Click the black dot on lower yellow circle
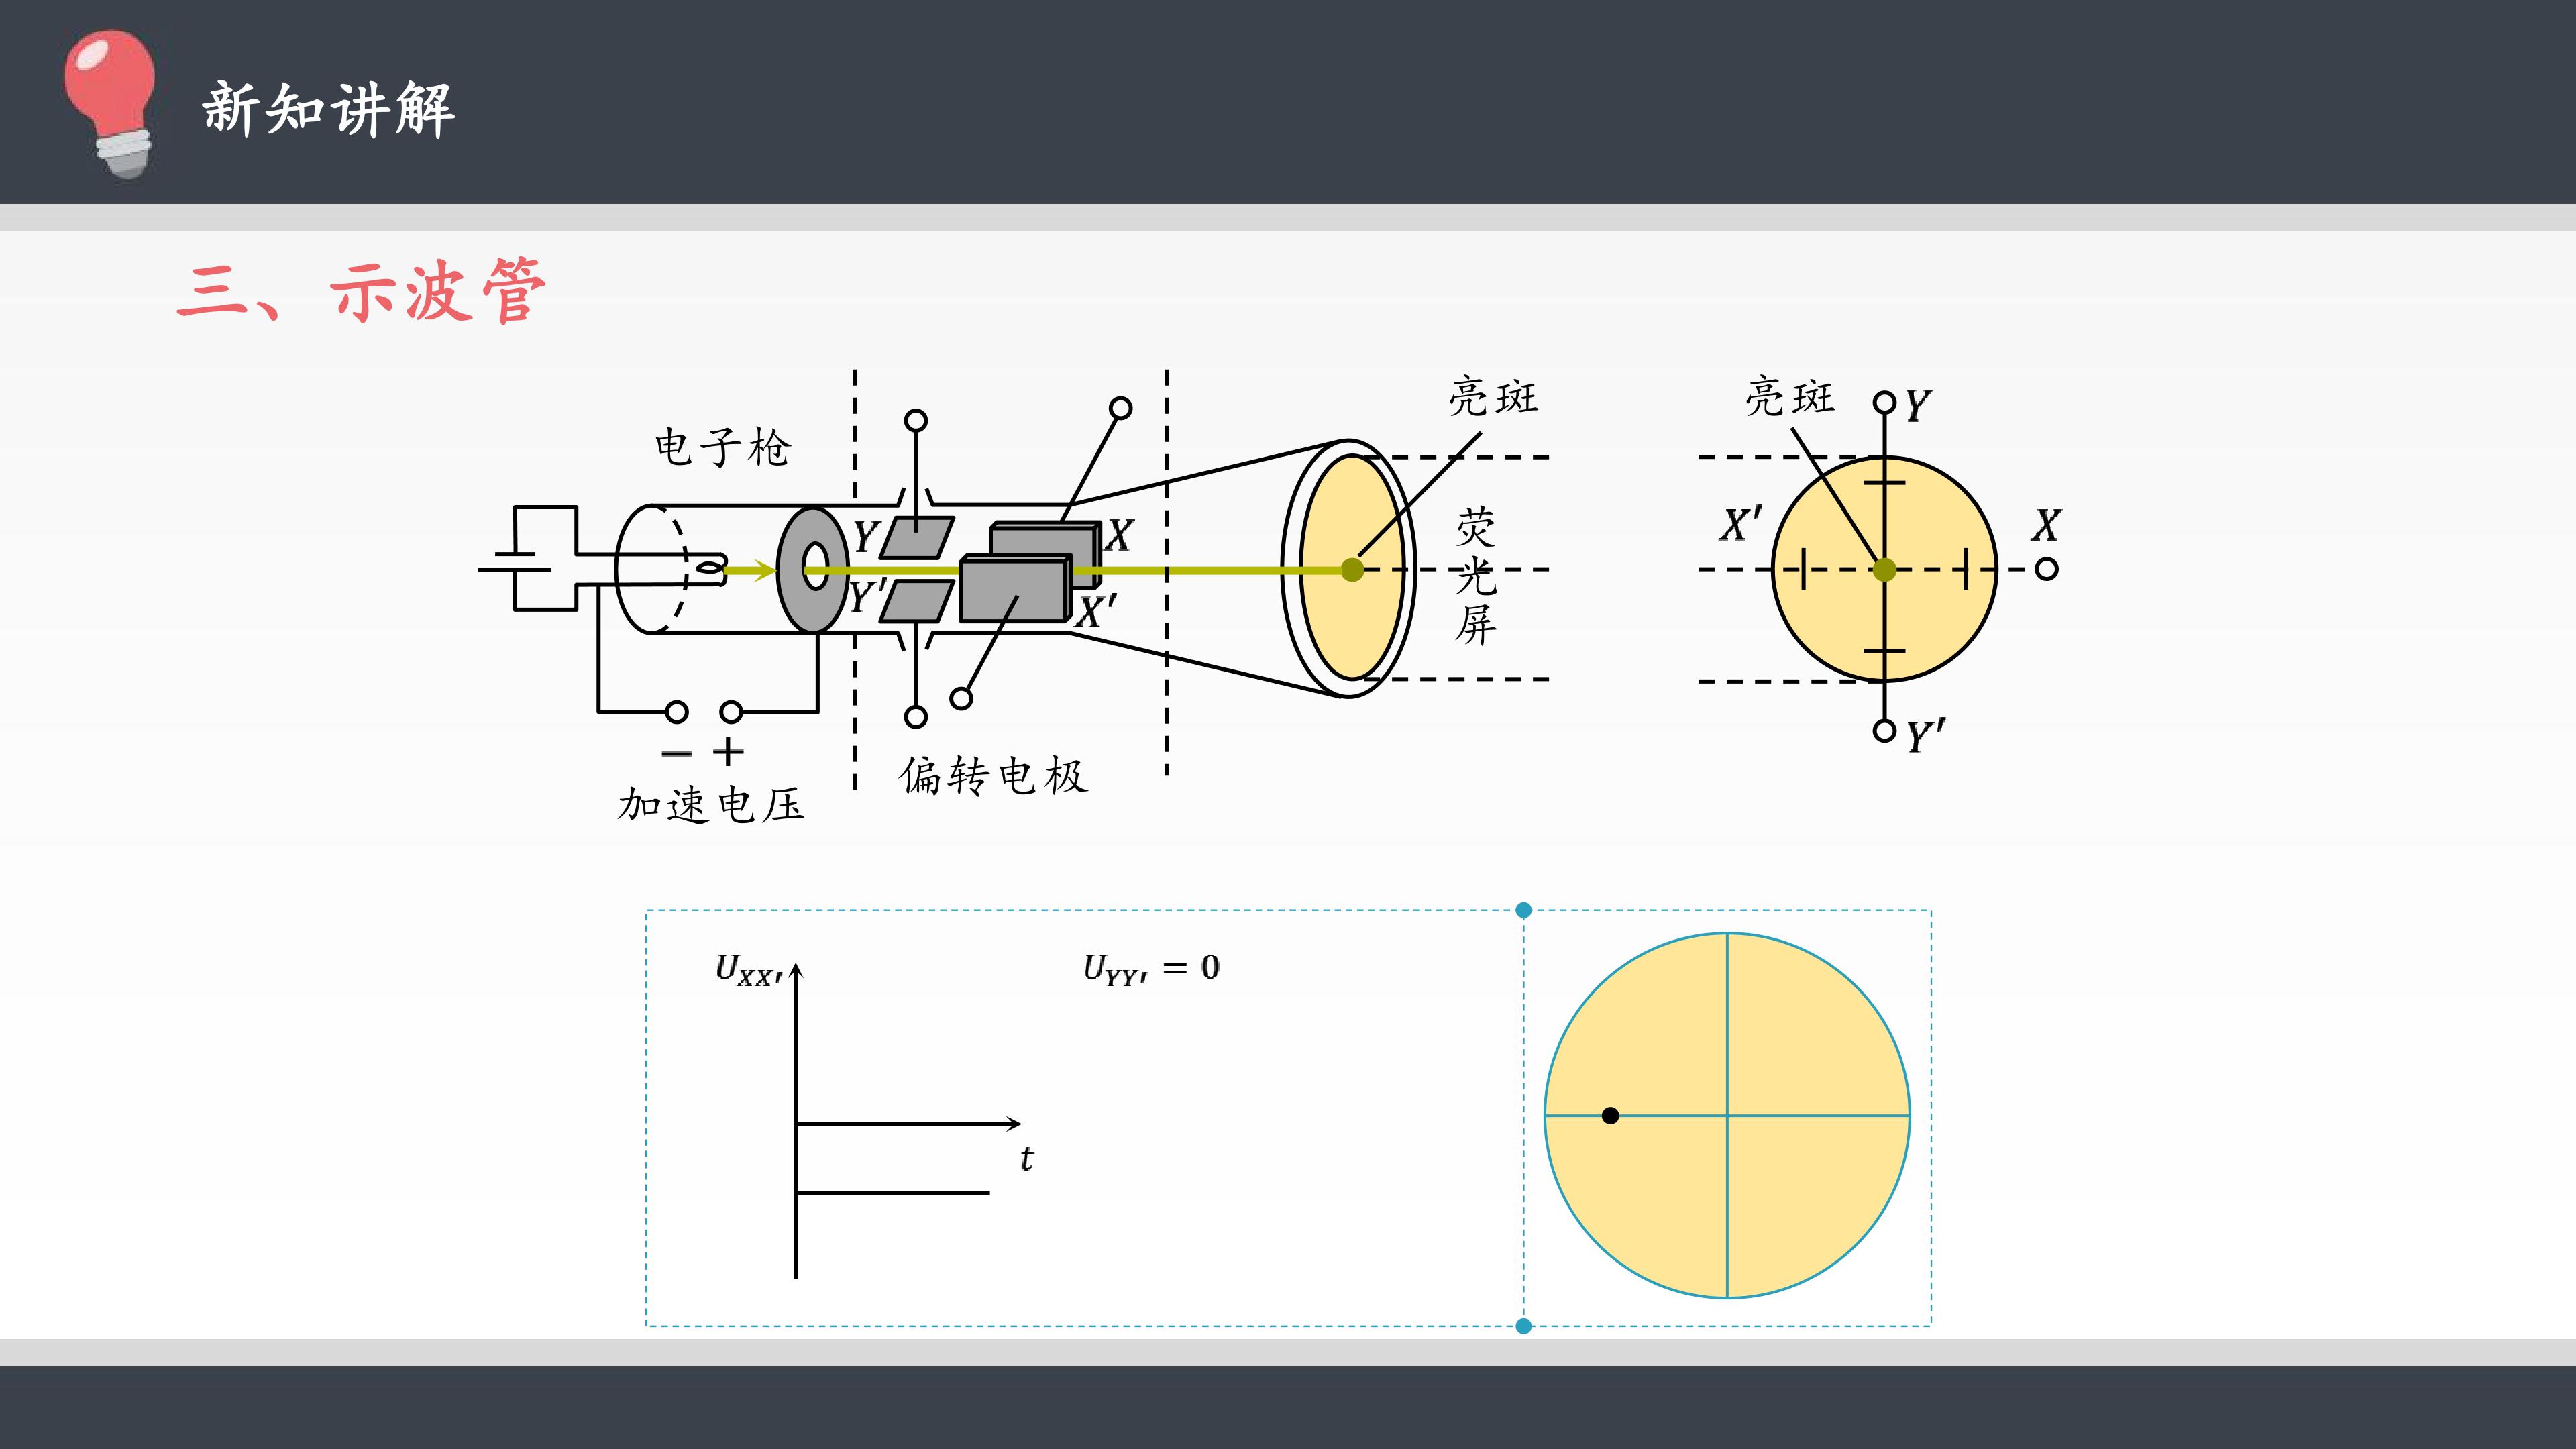Screen dimensions: 2576x1449 click(1610, 1115)
